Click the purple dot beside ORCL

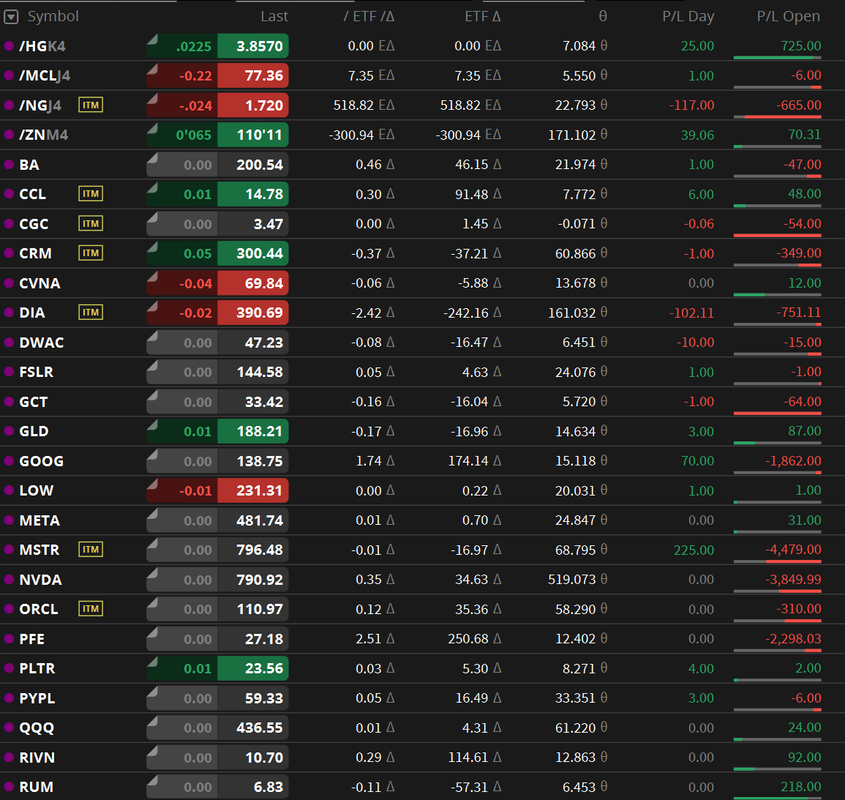9,609
